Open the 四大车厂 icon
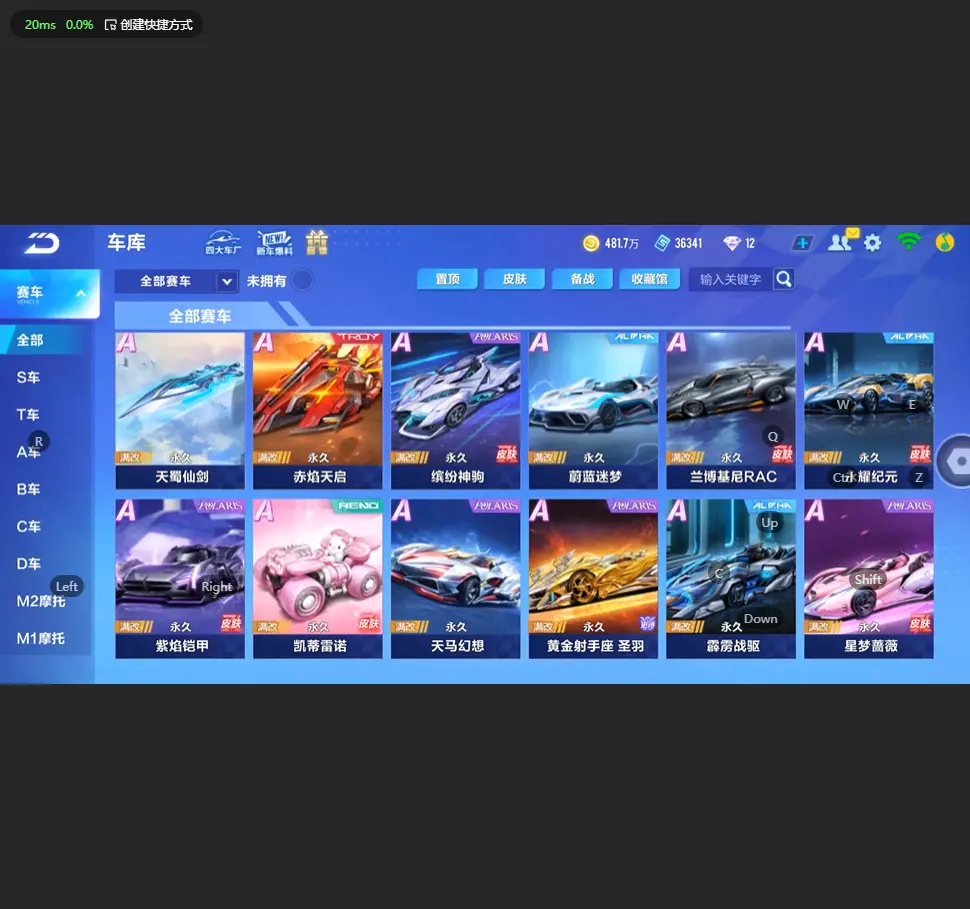Viewport: 970px width, 909px height. tap(223, 243)
